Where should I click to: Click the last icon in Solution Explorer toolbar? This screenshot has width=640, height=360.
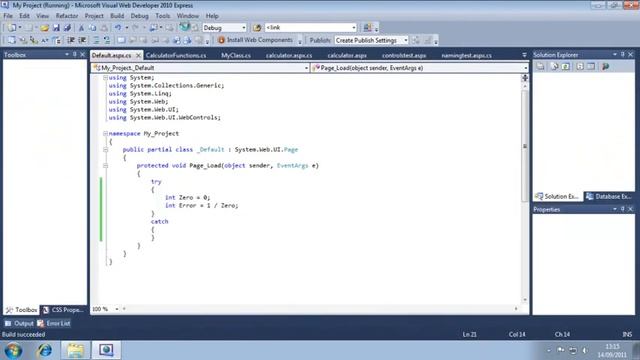(x=606, y=66)
